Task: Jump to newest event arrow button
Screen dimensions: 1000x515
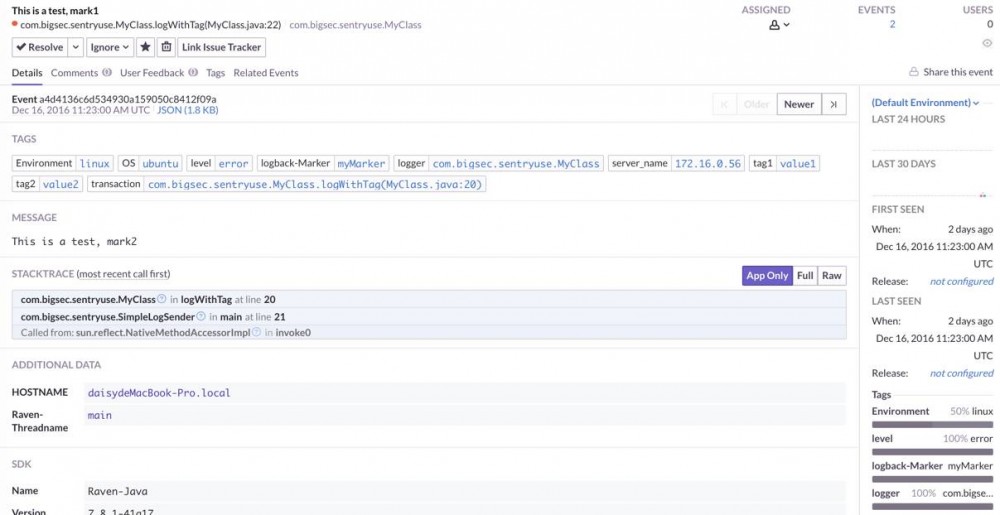Action: [834, 105]
